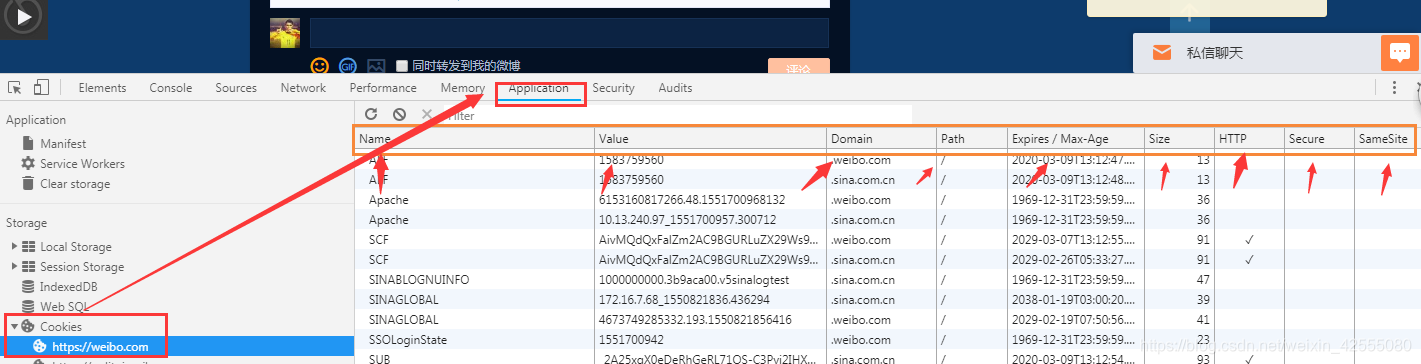This screenshot has height=364, width=1421.
Task: Select IndexedDB in the Storage section
Action: 69,287
